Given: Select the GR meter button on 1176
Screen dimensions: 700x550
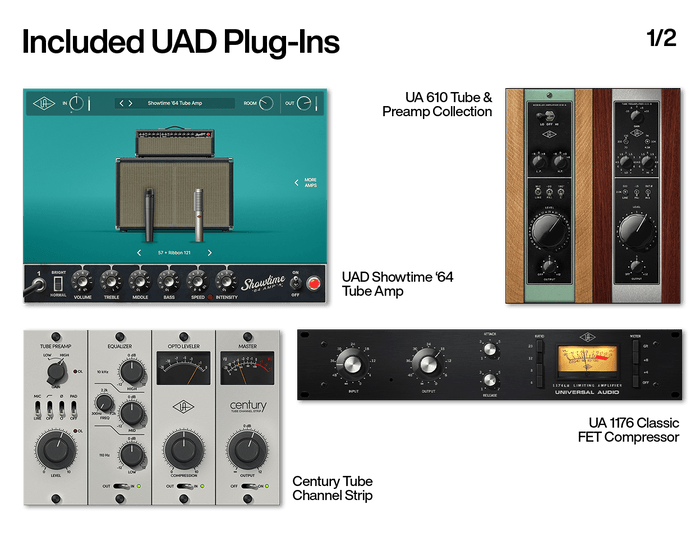Looking at the screenshot, I should click(636, 346).
